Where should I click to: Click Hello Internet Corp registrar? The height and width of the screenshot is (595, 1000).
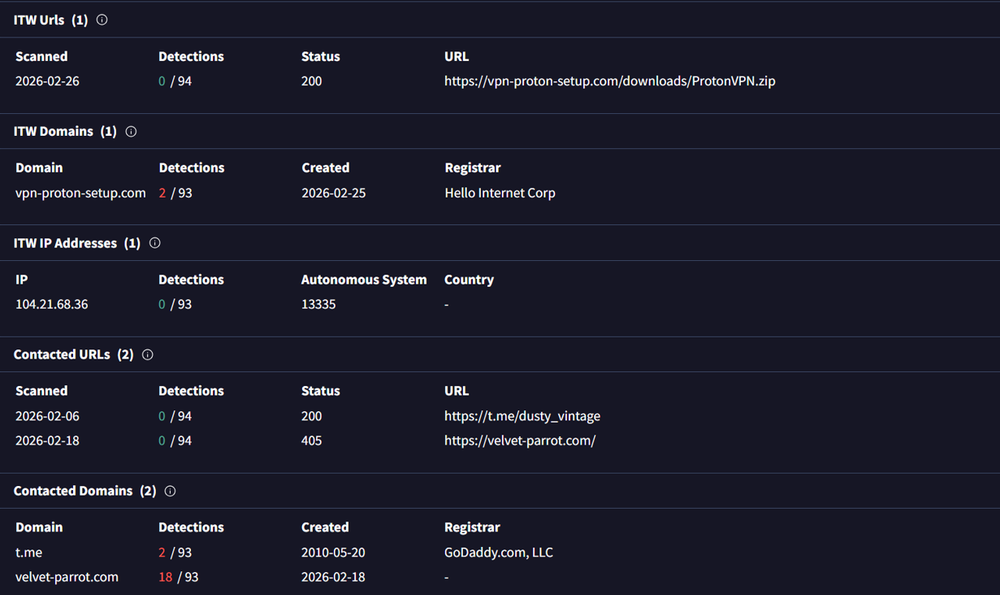point(499,193)
